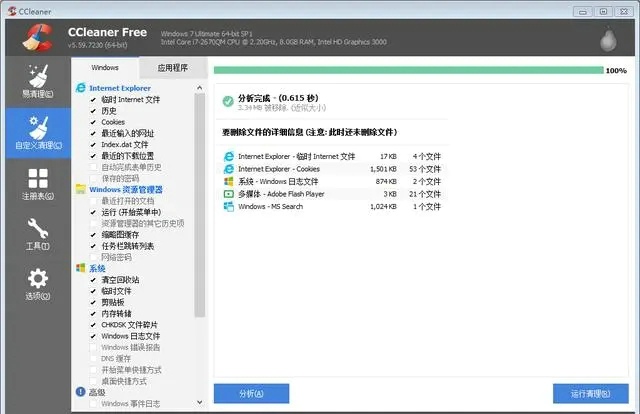The height and width of the screenshot is (414, 640).
Task: Enable 最近打开的文档 checkbox
Action: coord(93,201)
